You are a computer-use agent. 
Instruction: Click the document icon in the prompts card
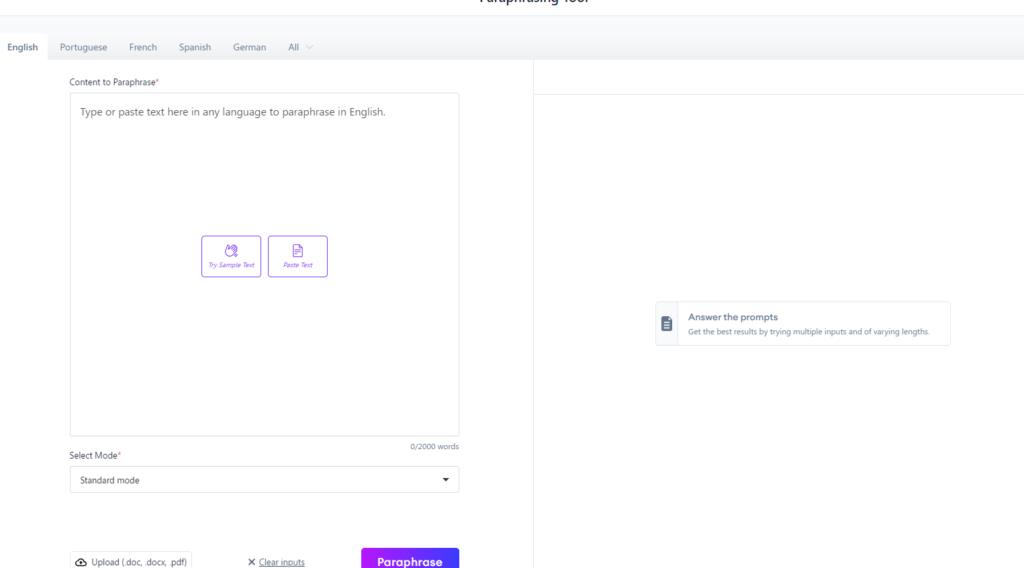(667, 324)
